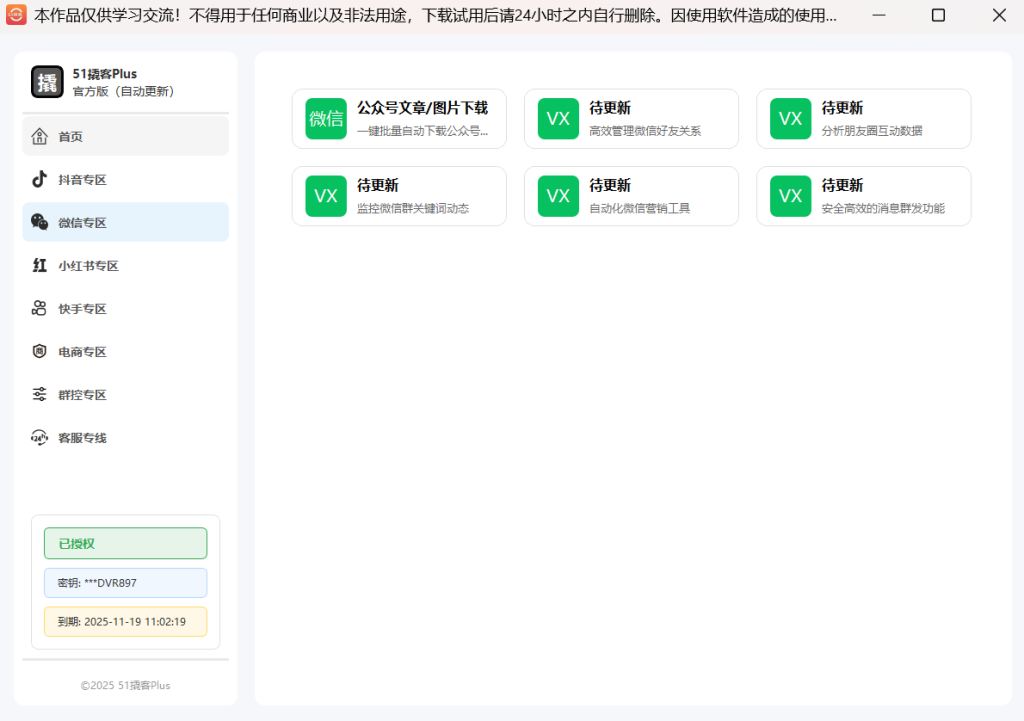Click the sliders icon for 群控专区

click(x=40, y=394)
